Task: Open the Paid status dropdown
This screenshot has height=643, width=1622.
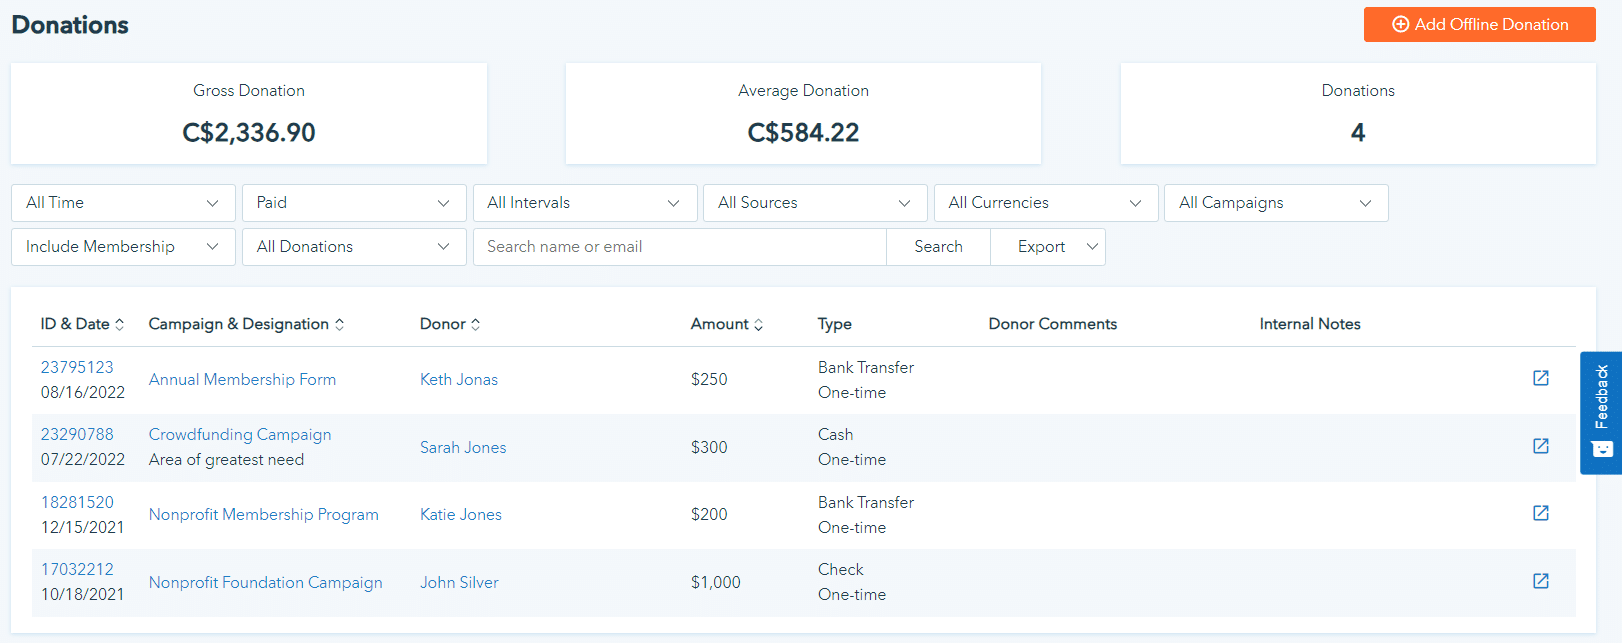Action: [x=354, y=203]
